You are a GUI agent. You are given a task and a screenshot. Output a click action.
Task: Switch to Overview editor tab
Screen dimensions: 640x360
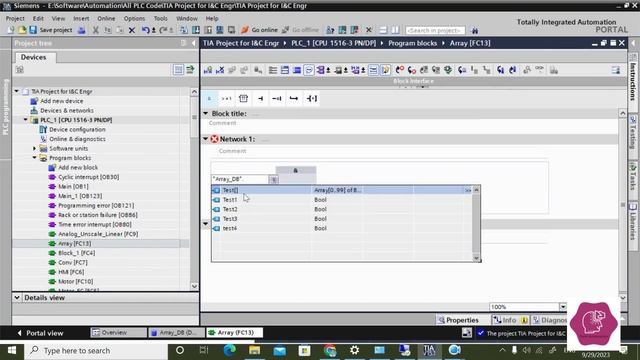[x=118, y=333]
